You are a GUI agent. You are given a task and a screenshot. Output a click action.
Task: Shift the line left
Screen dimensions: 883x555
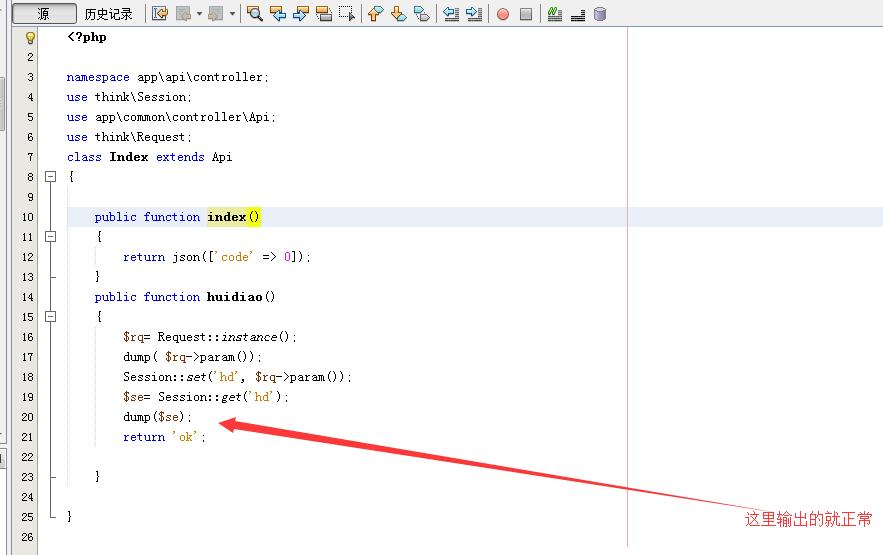click(x=451, y=14)
